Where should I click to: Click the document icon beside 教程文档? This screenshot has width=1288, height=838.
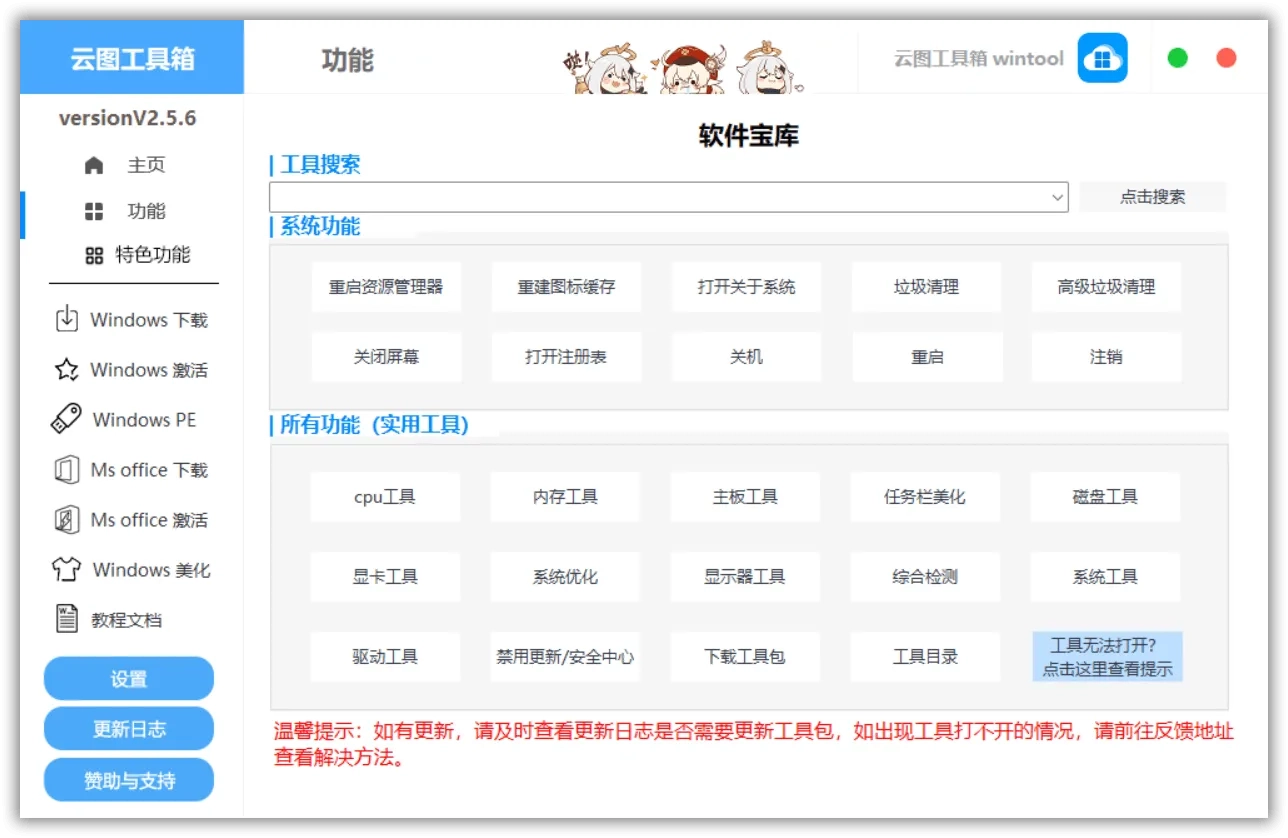tap(66, 619)
